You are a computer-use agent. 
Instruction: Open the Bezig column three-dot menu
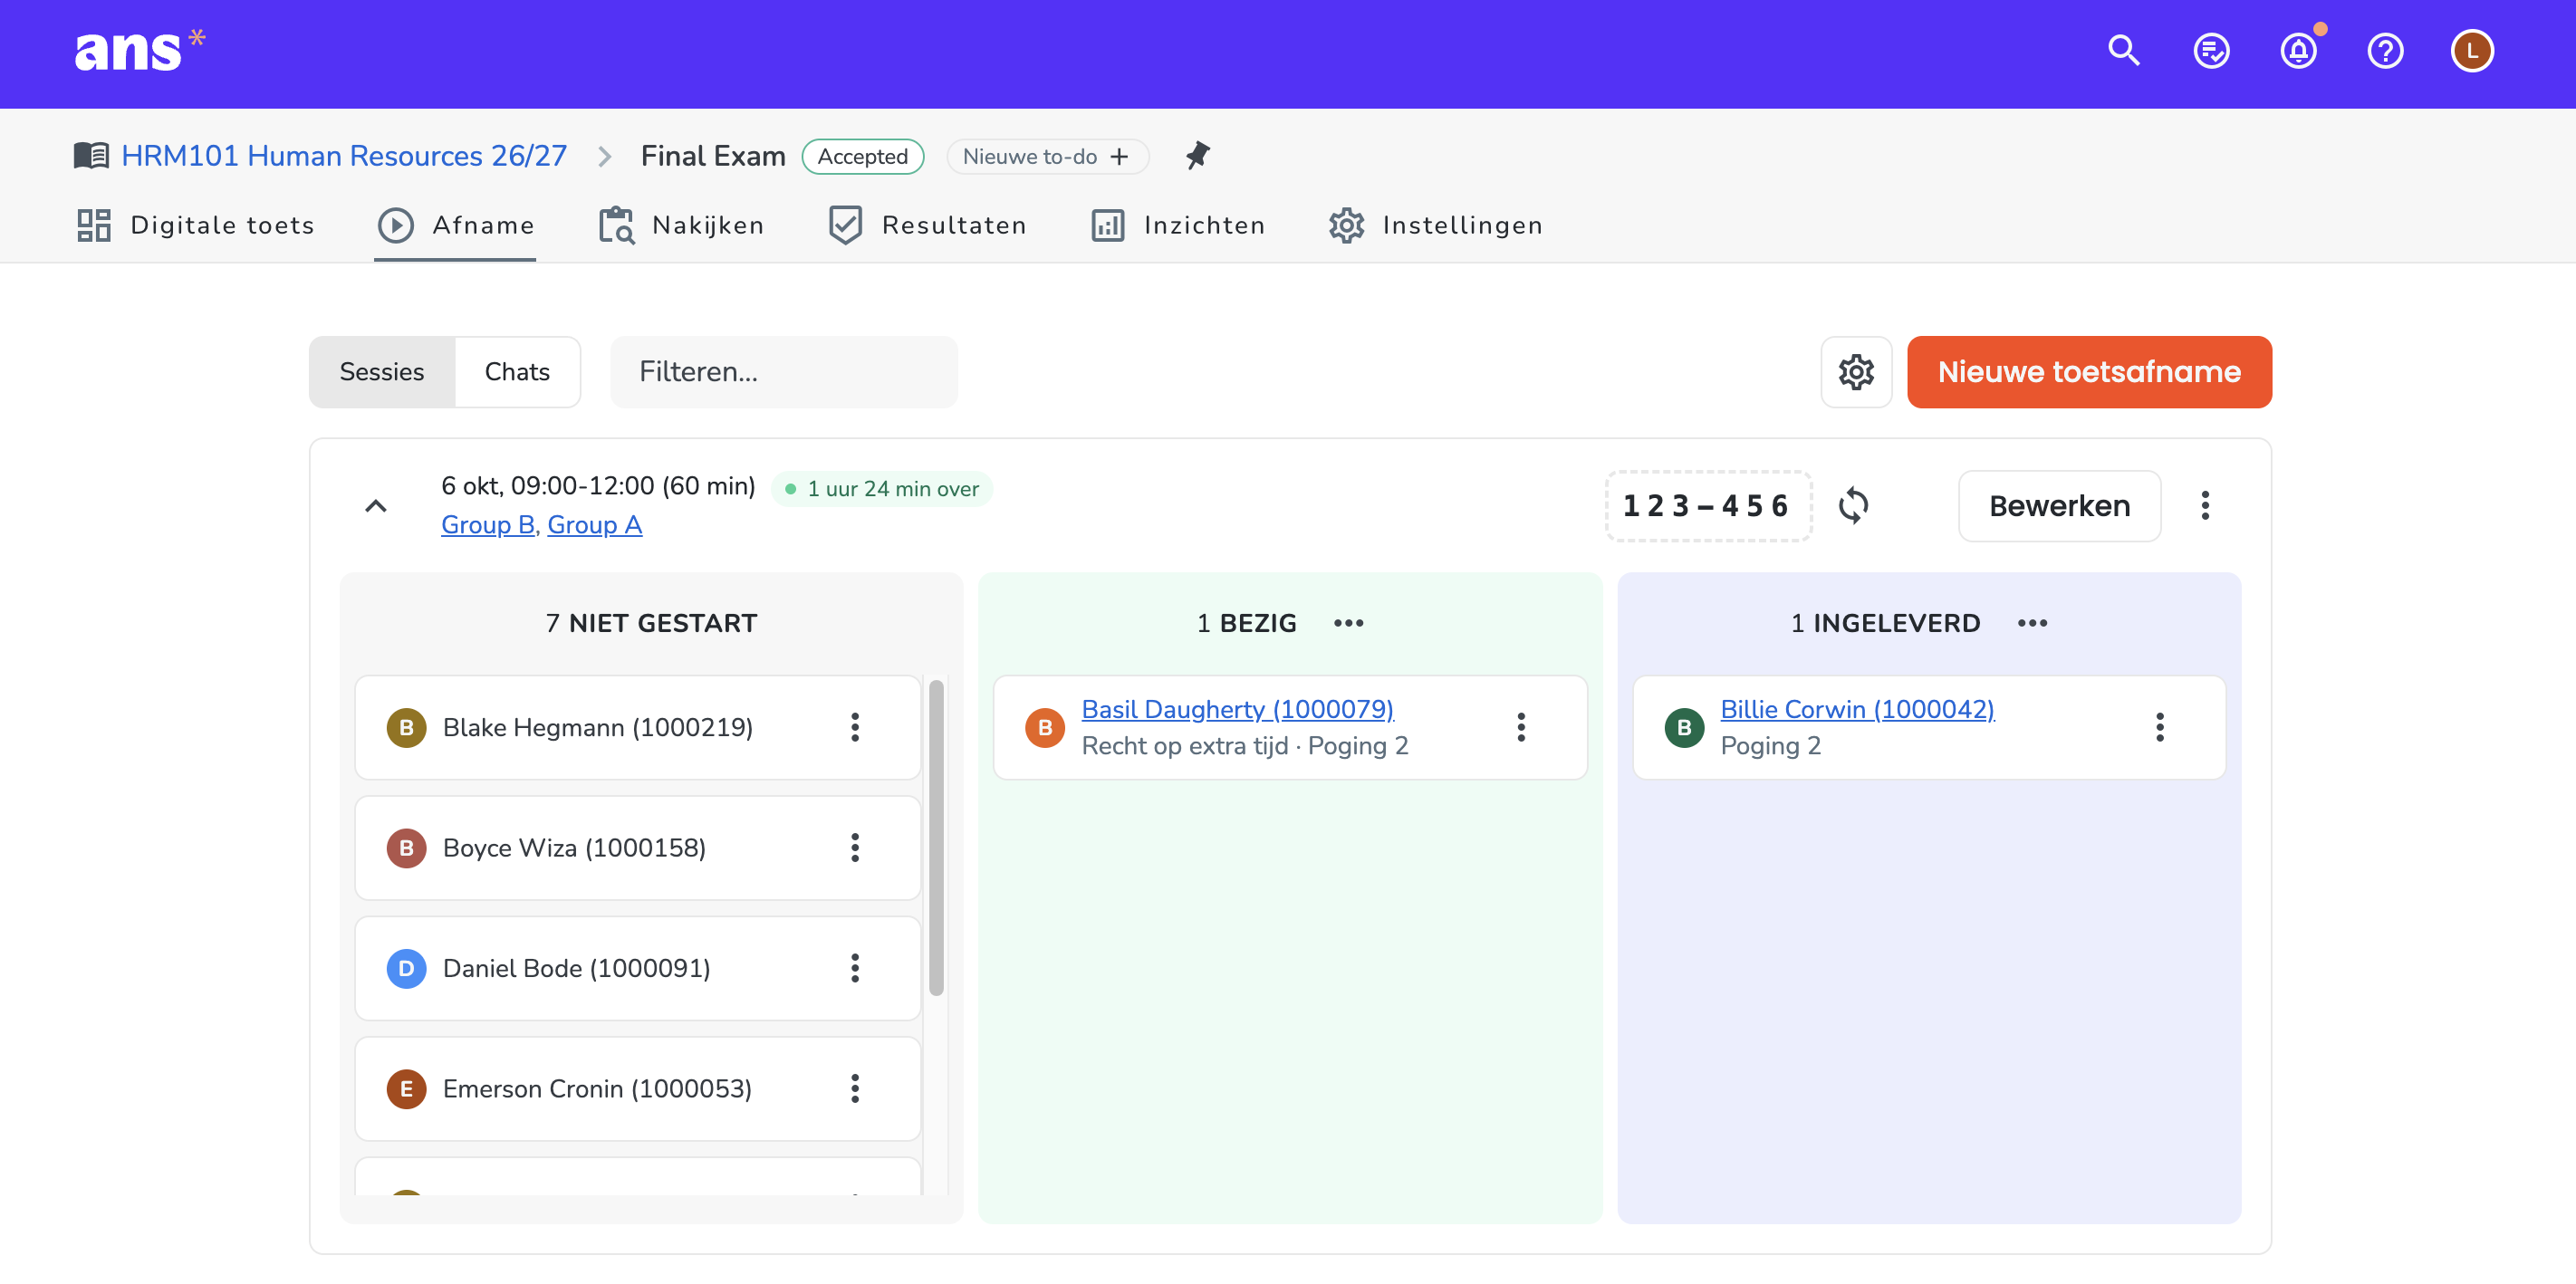point(1348,623)
